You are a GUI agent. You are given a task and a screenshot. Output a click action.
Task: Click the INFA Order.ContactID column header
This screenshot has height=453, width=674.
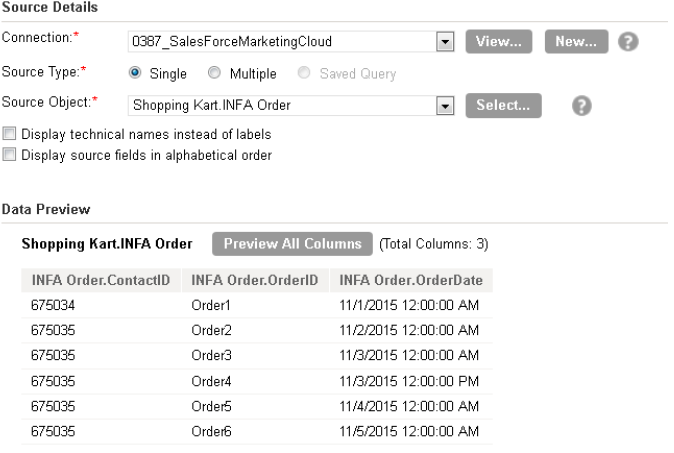pos(101,280)
